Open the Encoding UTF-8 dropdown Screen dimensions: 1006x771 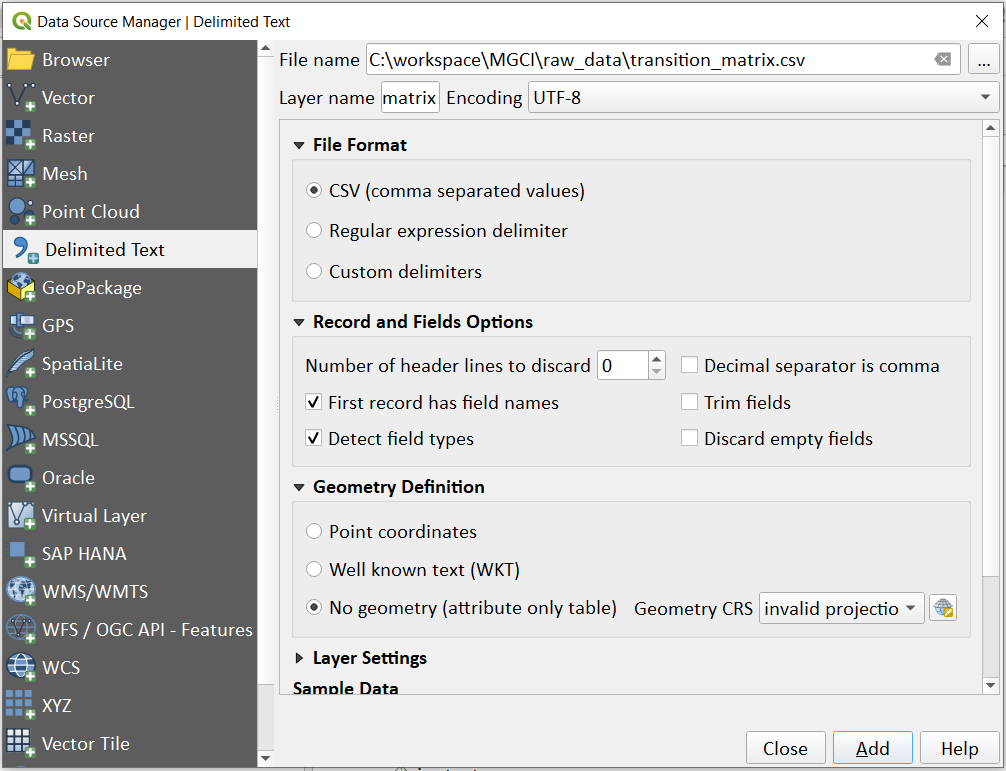coord(763,97)
